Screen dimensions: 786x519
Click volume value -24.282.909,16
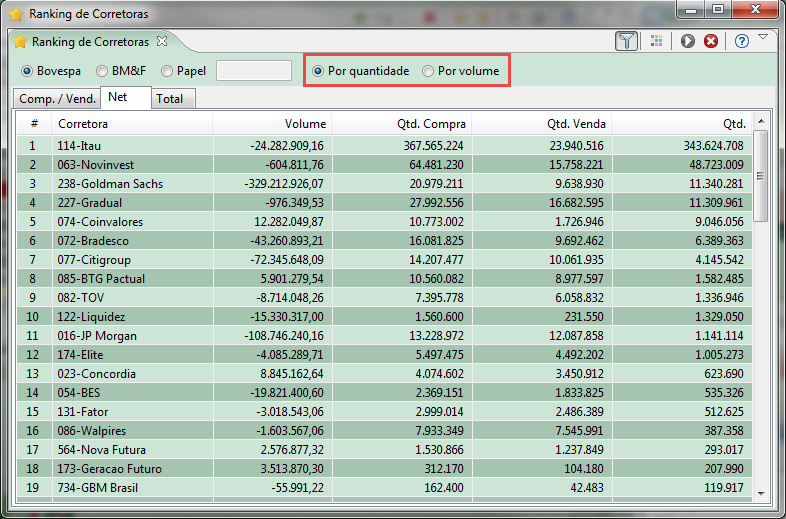287,146
